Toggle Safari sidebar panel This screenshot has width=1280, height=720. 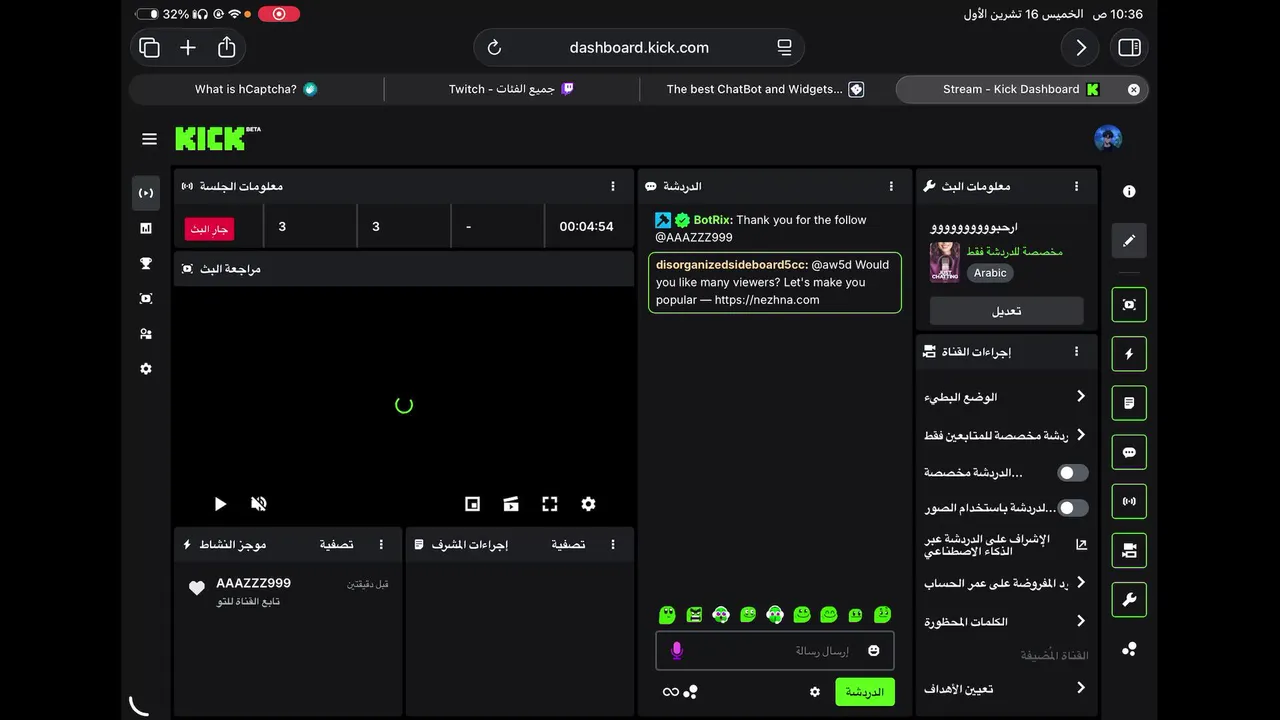[1129, 47]
